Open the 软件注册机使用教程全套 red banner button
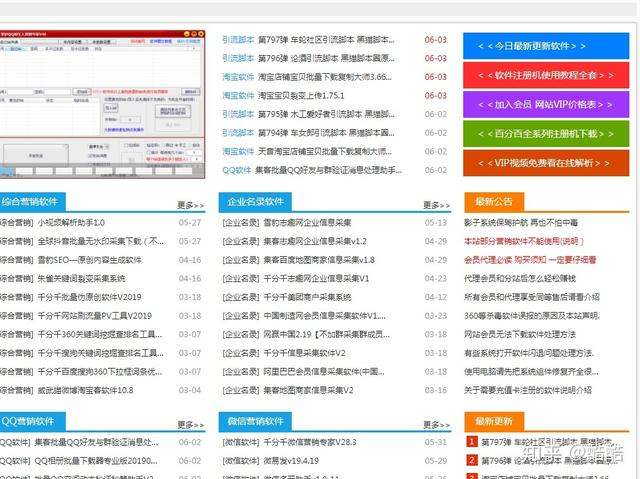The image size is (640, 479). pyautogui.click(x=546, y=75)
